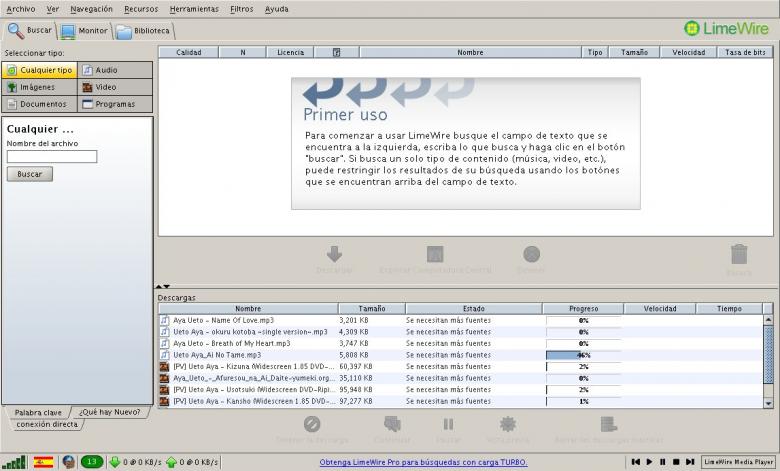Select the [PV] Ueto Aya - Kansho download
The width and height of the screenshot is (780, 471).
point(461,401)
